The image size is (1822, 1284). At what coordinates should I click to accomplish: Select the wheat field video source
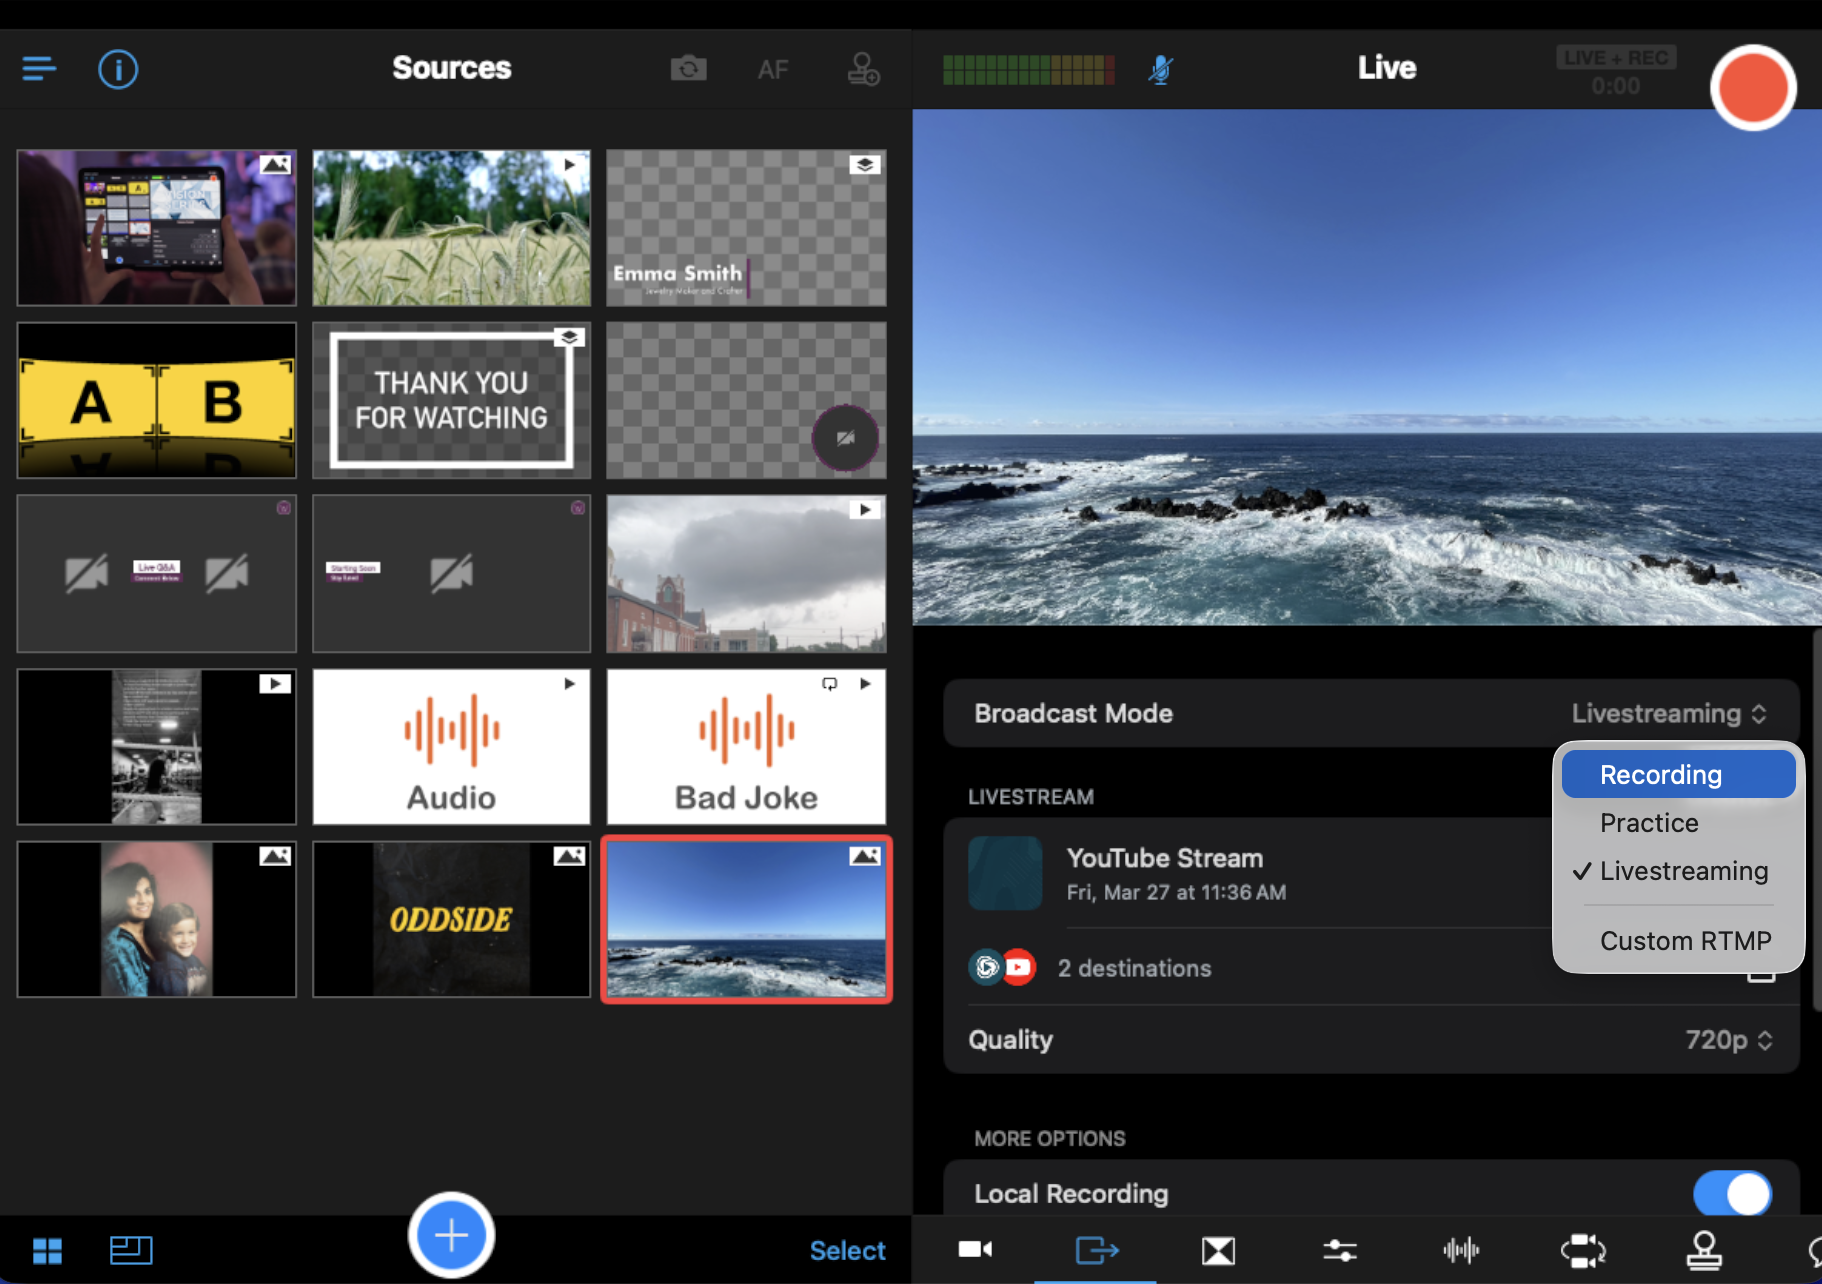[x=451, y=228]
